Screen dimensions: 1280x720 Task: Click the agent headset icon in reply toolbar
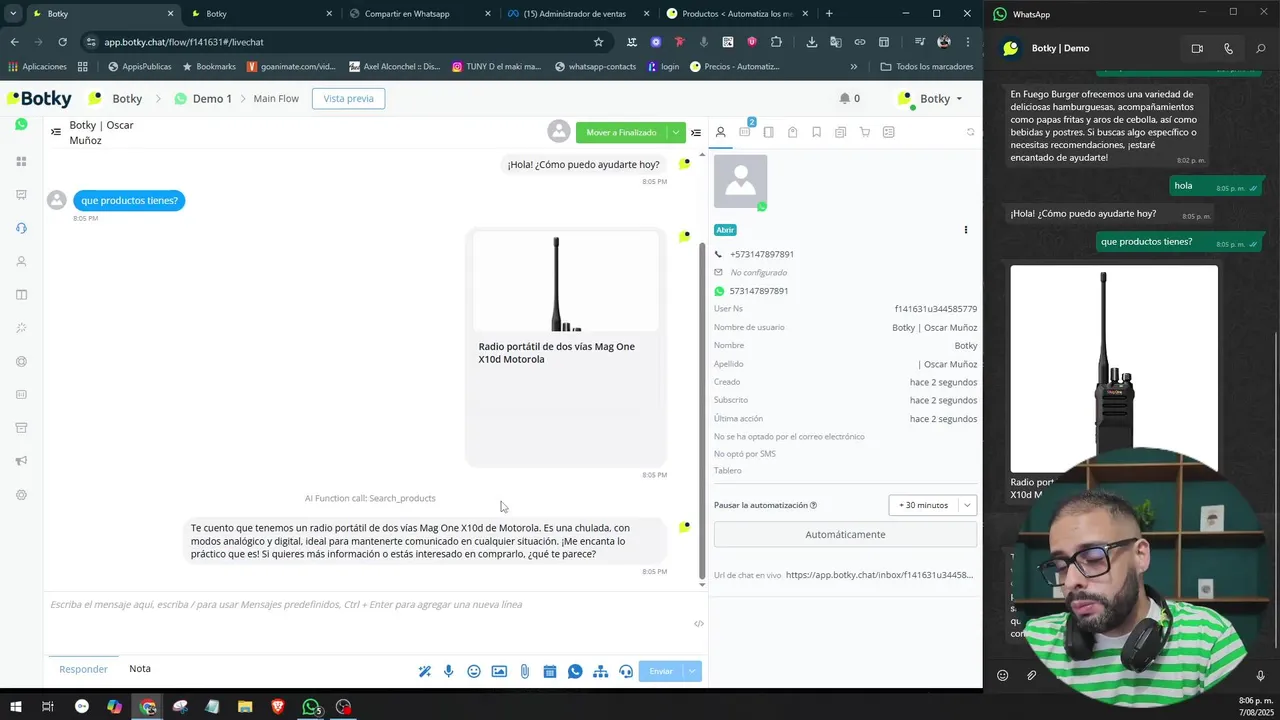coord(626,671)
